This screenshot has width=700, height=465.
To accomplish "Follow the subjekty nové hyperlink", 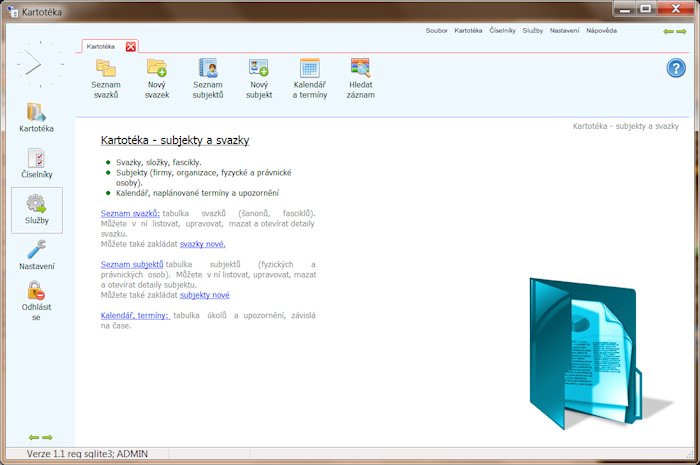I will pyautogui.click(x=204, y=295).
